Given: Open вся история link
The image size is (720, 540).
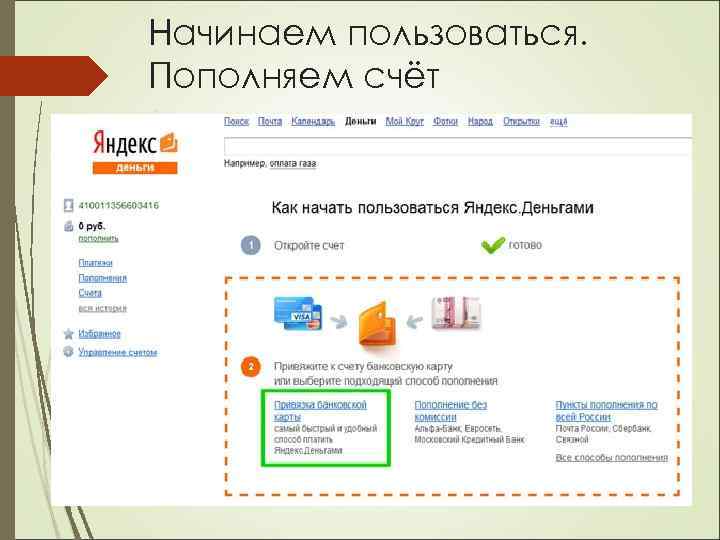Looking at the screenshot, I should (102, 308).
